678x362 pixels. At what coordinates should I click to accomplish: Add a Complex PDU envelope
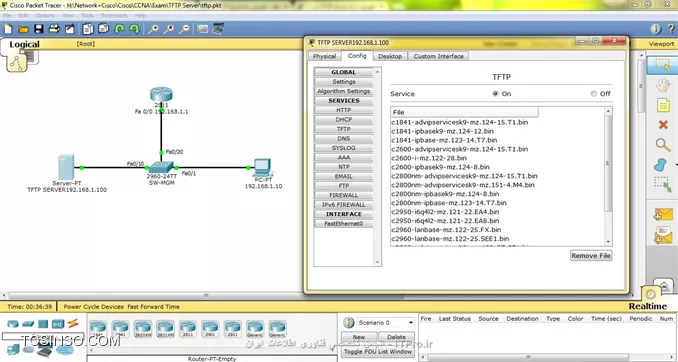[x=663, y=235]
